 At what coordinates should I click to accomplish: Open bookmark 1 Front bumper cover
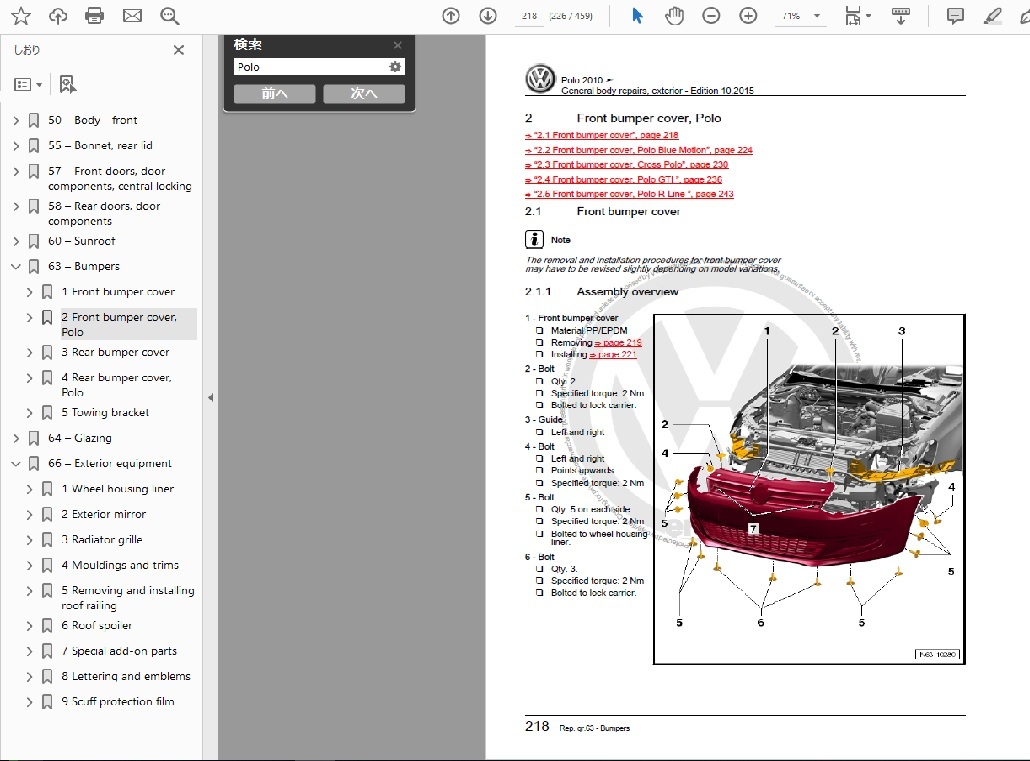(x=118, y=292)
